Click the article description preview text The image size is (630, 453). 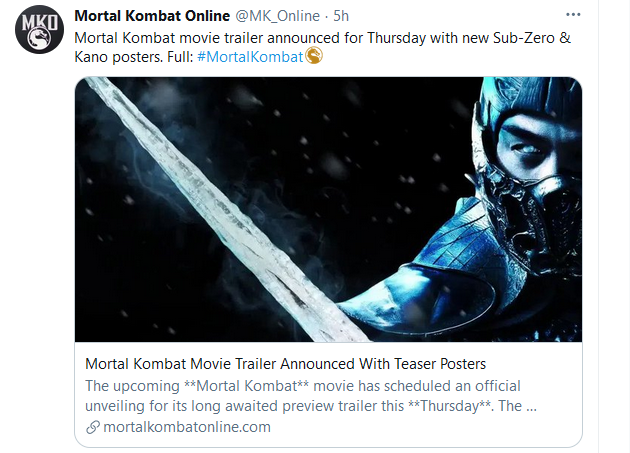310,396
